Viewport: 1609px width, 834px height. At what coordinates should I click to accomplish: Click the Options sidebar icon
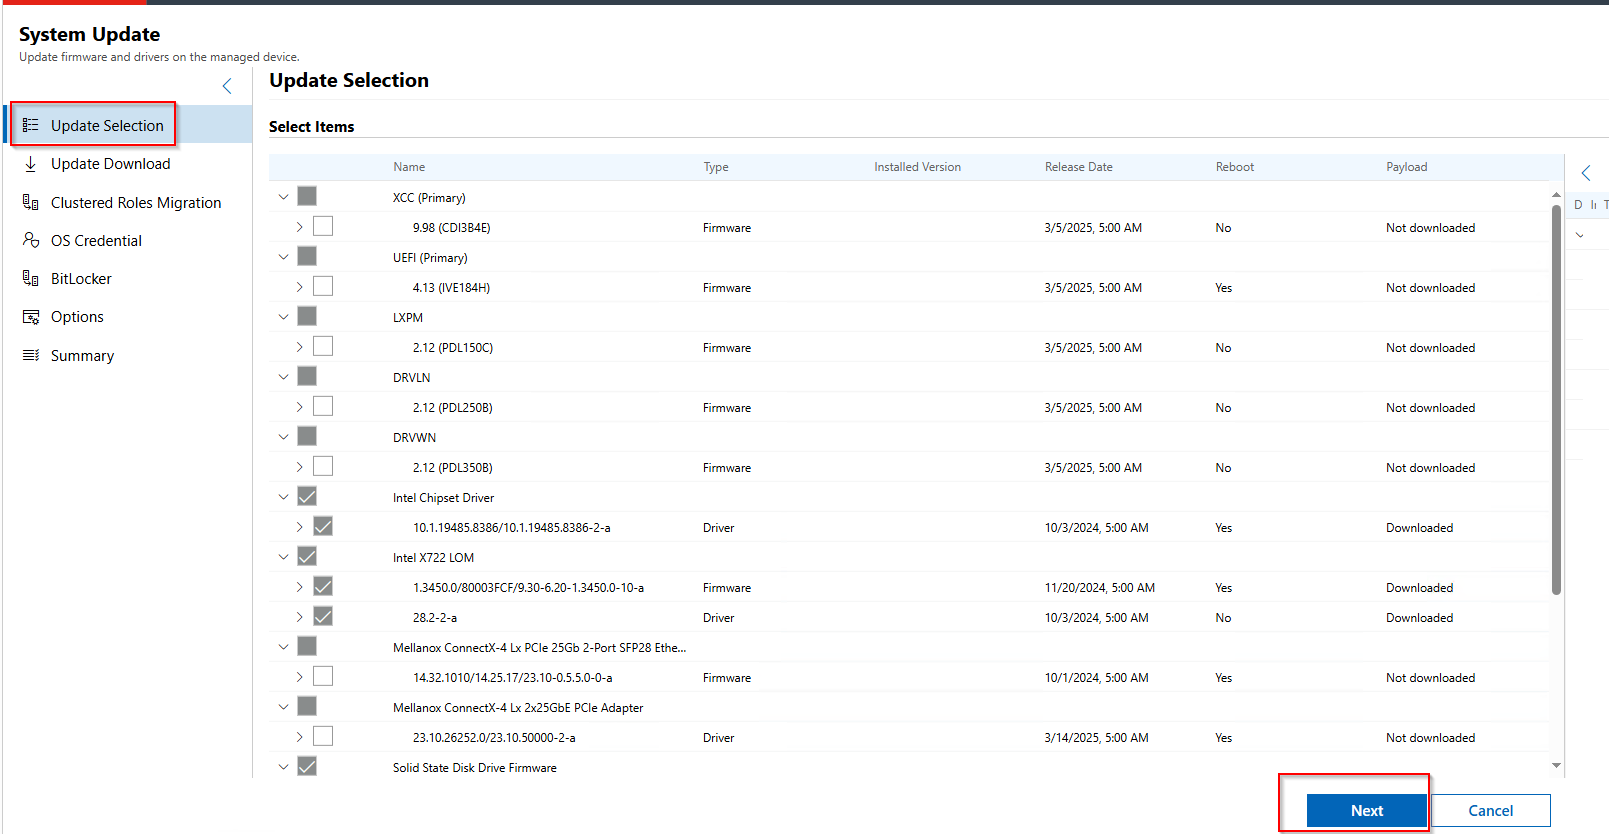point(31,317)
